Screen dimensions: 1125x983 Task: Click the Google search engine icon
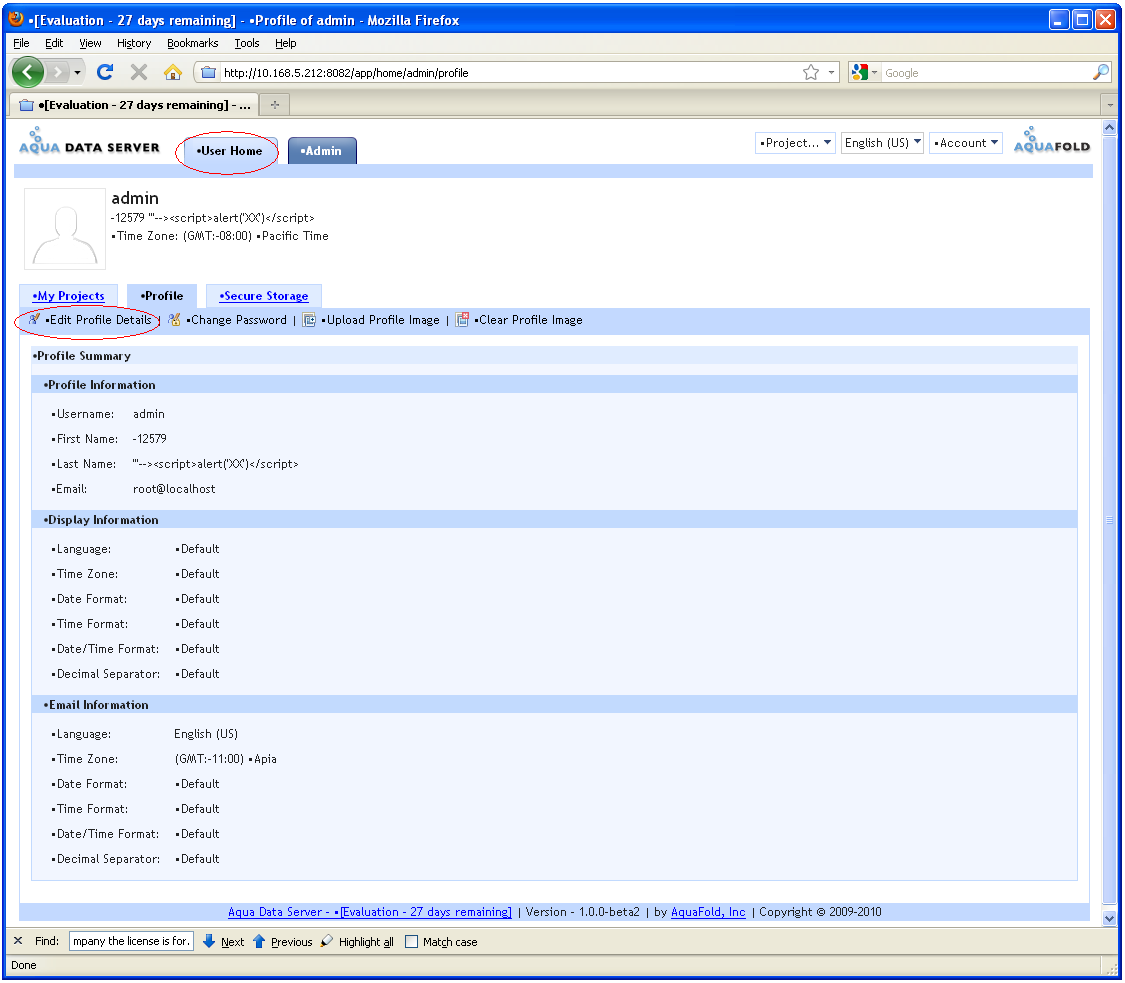(x=860, y=72)
